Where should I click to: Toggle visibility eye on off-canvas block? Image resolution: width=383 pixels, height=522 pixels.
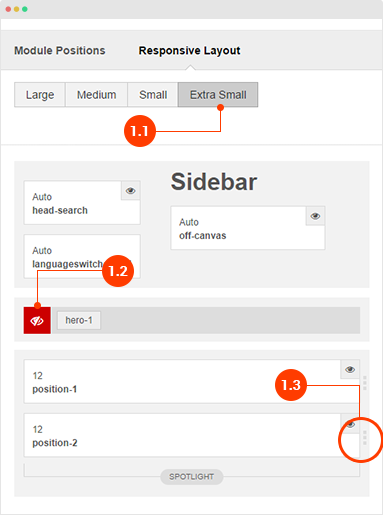coord(315,216)
